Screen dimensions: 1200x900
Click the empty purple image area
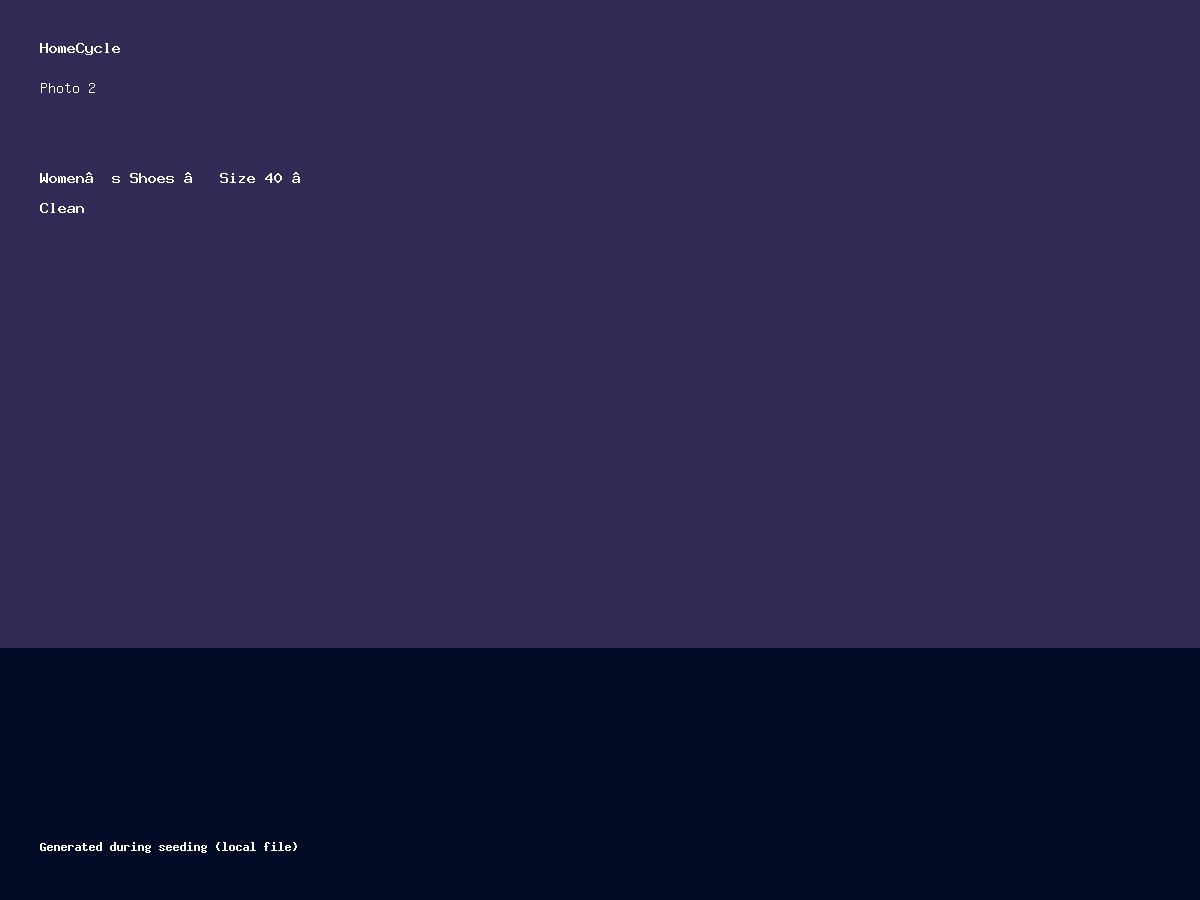coord(600,420)
